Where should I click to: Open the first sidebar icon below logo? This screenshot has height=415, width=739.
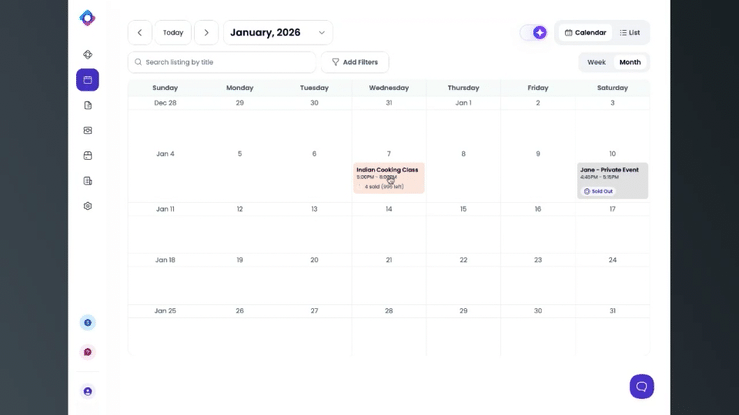point(87,55)
